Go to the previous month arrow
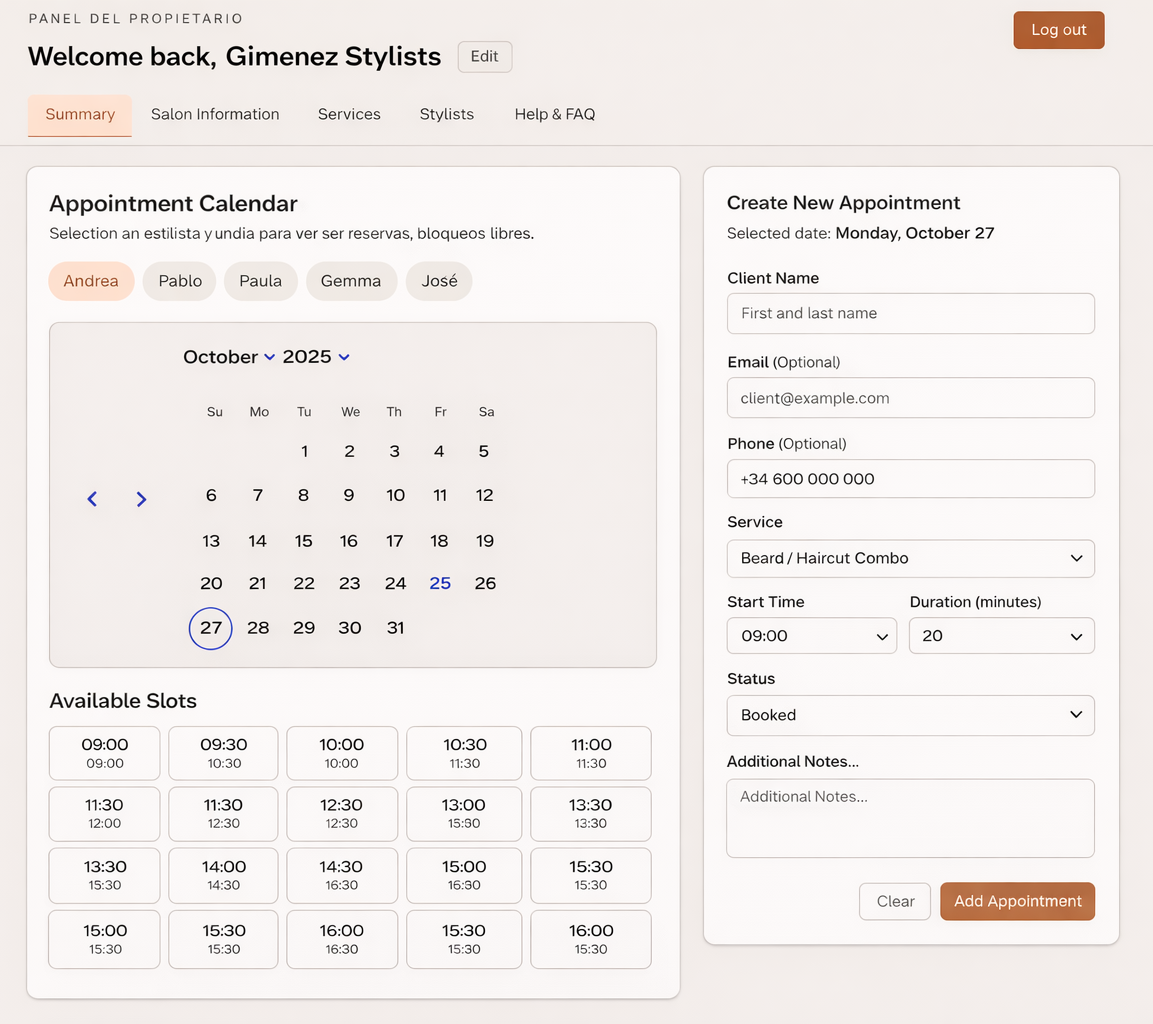The width and height of the screenshot is (1153, 1024). [x=91, y=498]
